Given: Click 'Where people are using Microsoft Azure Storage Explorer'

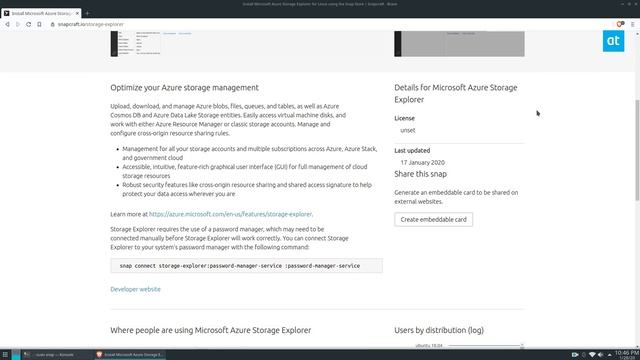Looking at the screenshot, I should (211, 330).
